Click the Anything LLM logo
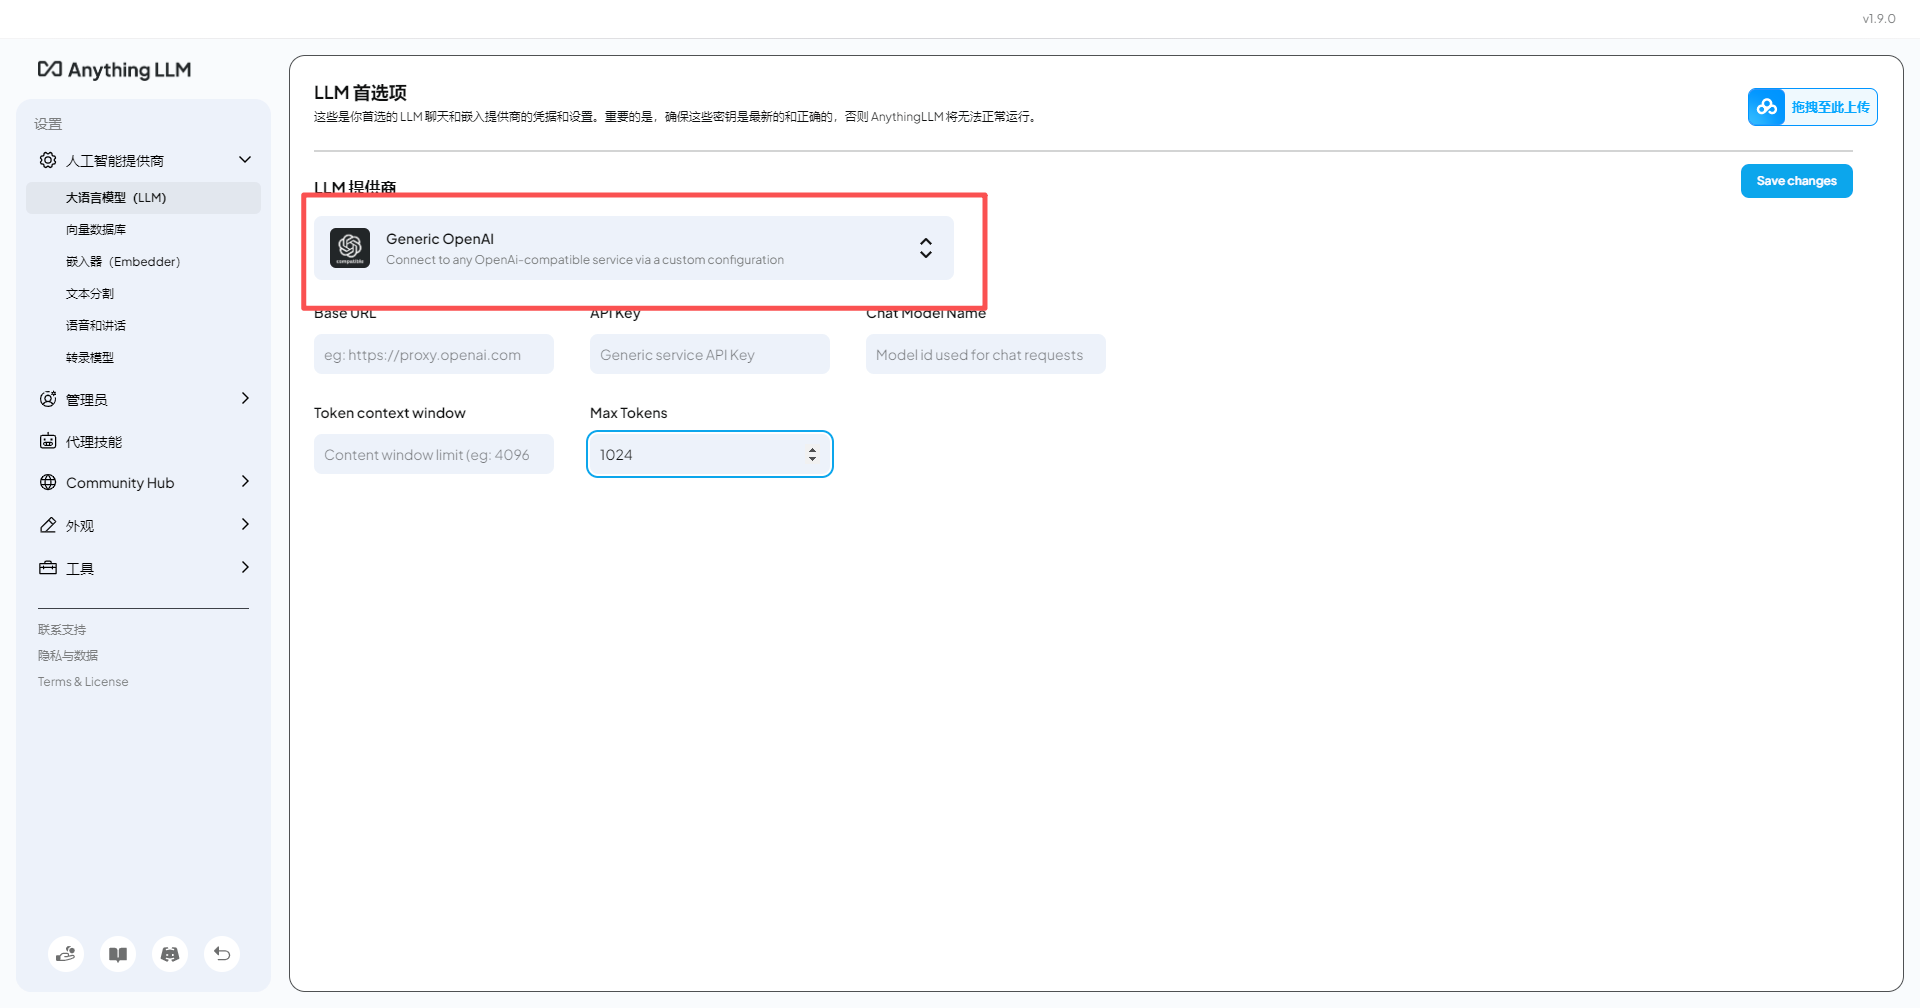 pos(114,69)
